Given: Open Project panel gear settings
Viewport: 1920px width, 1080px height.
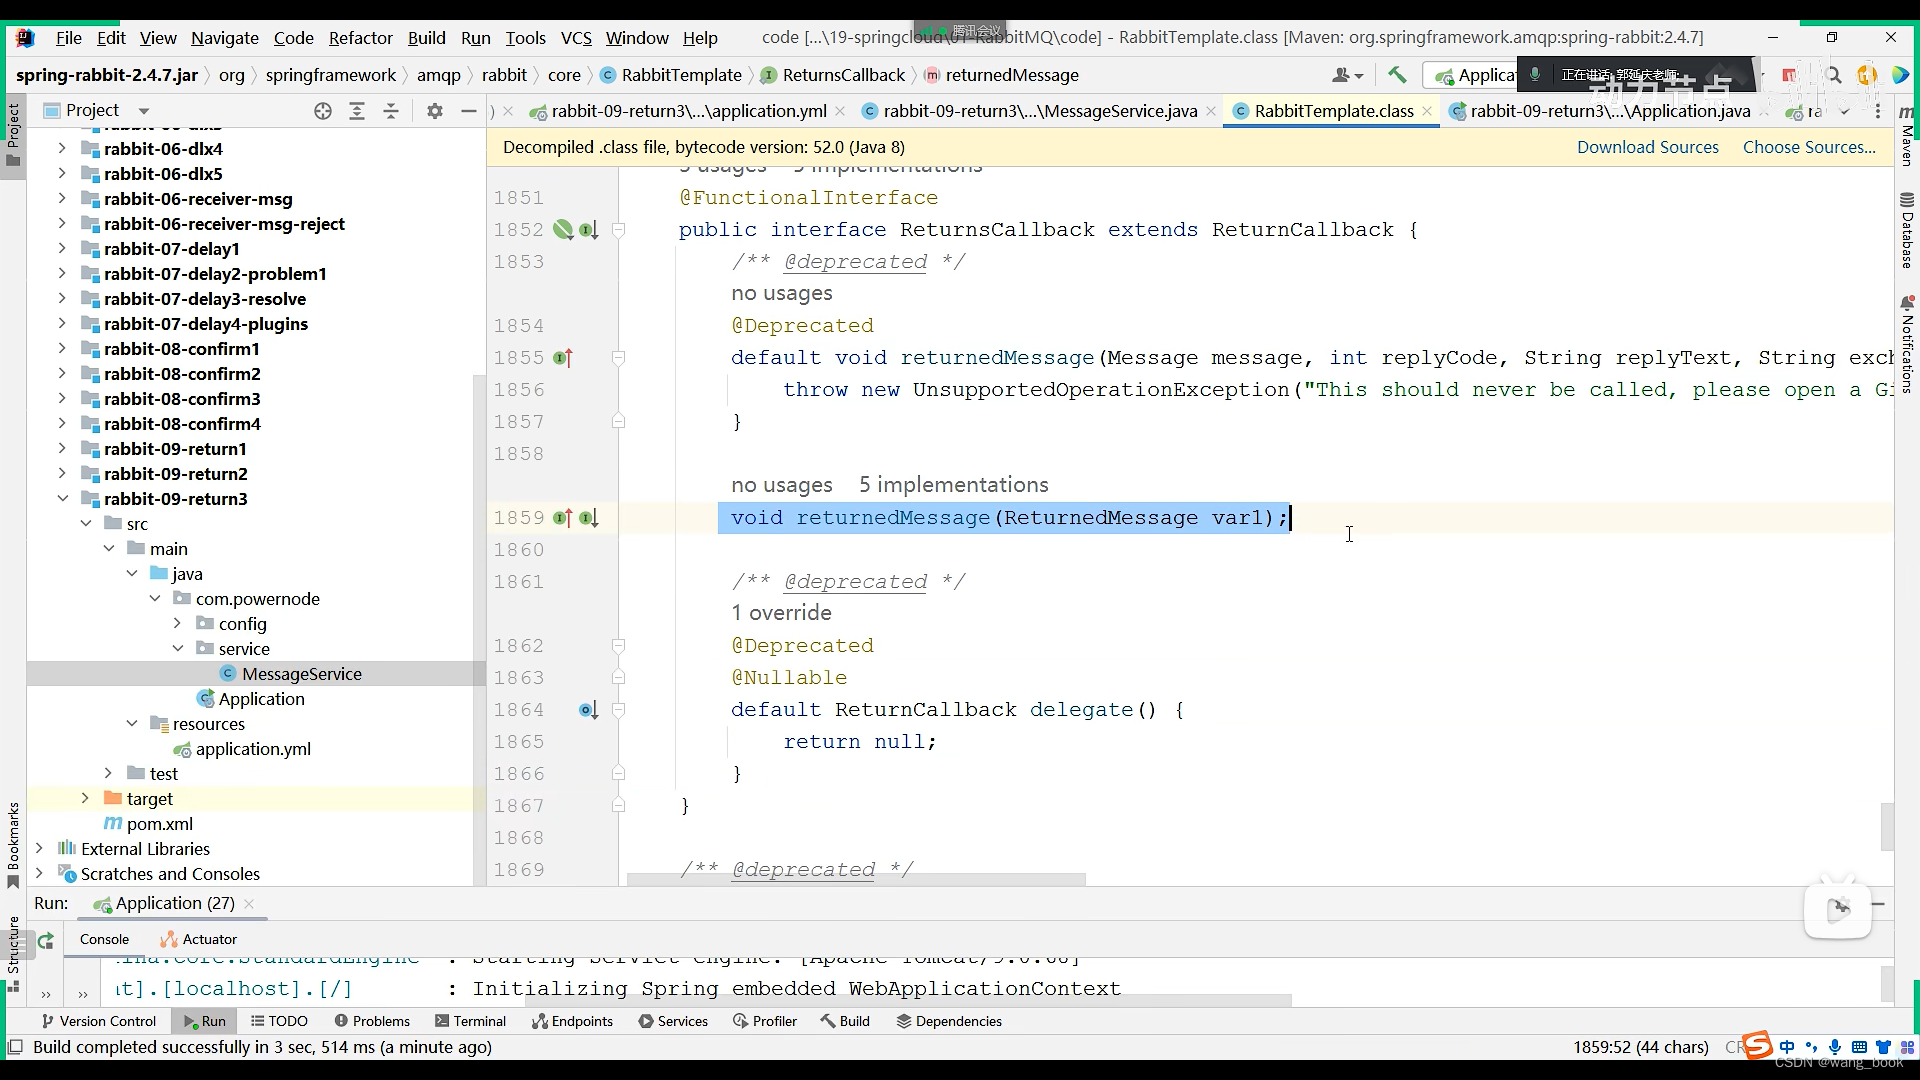Looking at the screenshot, I should tap(434, 111).
